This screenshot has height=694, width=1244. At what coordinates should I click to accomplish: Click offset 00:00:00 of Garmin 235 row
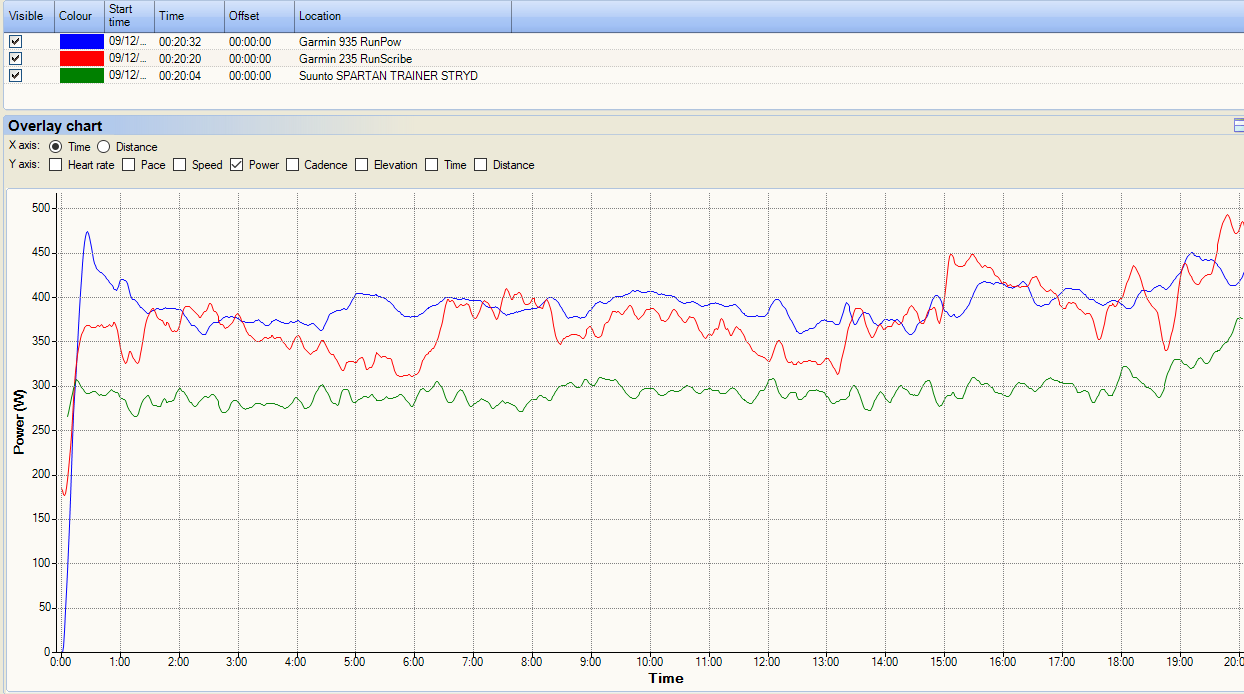[250, 59]
